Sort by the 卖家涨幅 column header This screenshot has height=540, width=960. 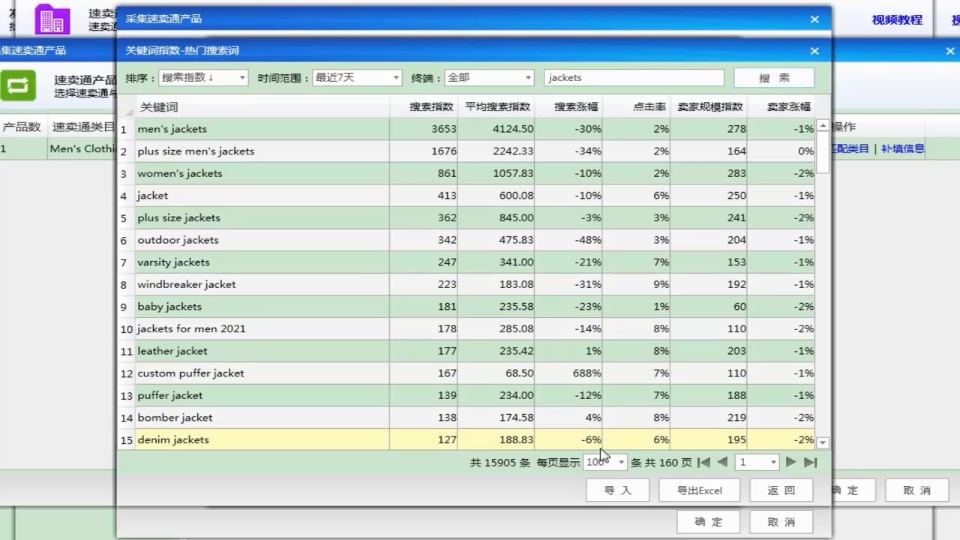click(781, 107)
